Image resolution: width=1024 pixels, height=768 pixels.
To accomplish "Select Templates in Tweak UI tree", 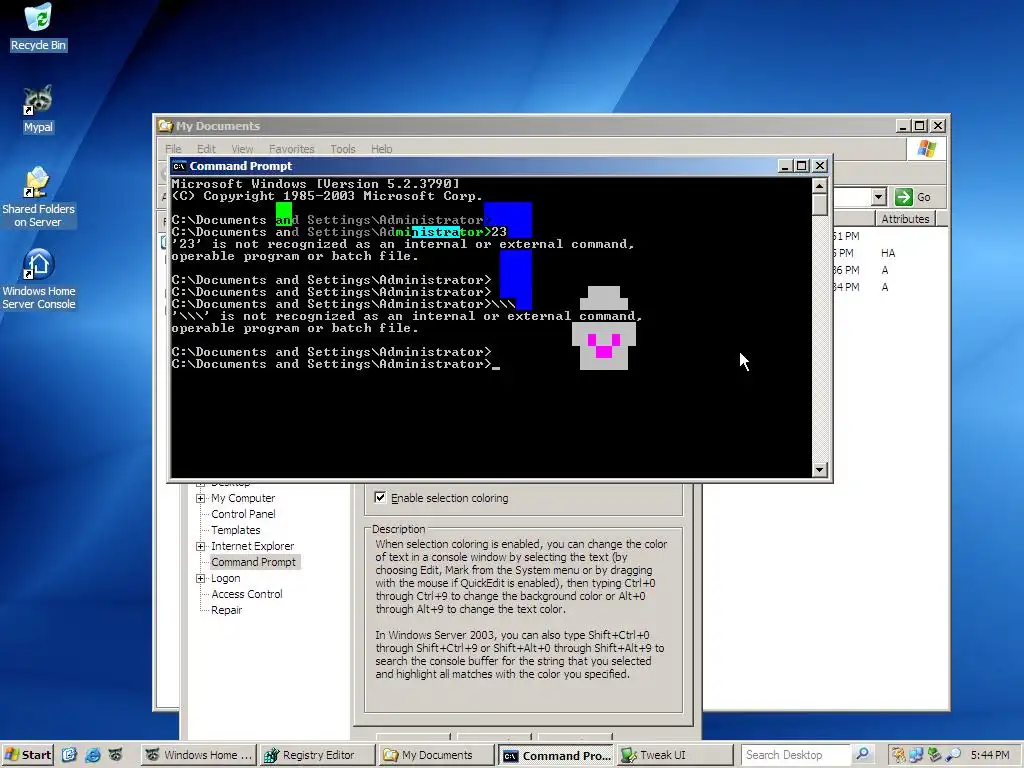I will click(x=236, y=530).
